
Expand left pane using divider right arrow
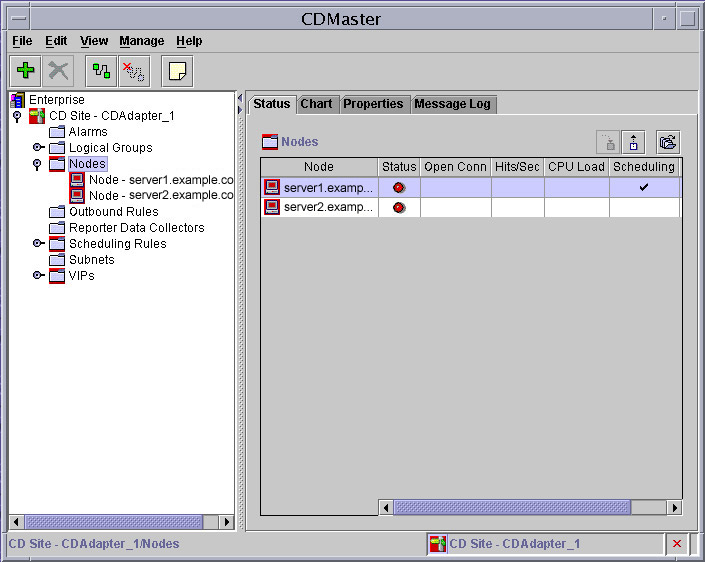click(x=240, y=110)
